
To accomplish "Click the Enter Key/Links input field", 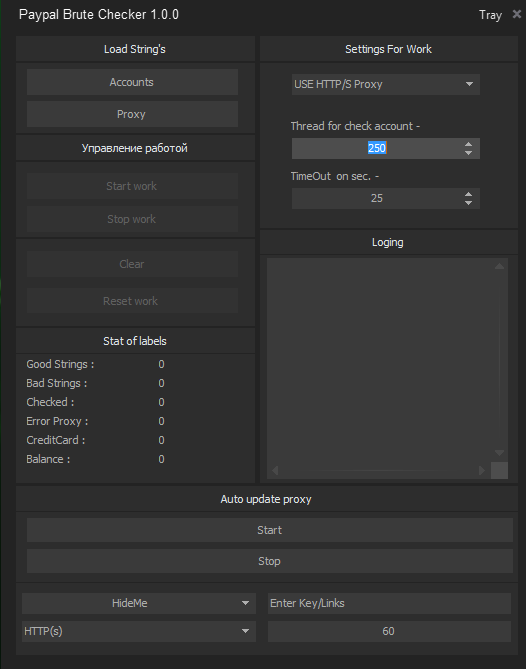I will coord(389,603).
